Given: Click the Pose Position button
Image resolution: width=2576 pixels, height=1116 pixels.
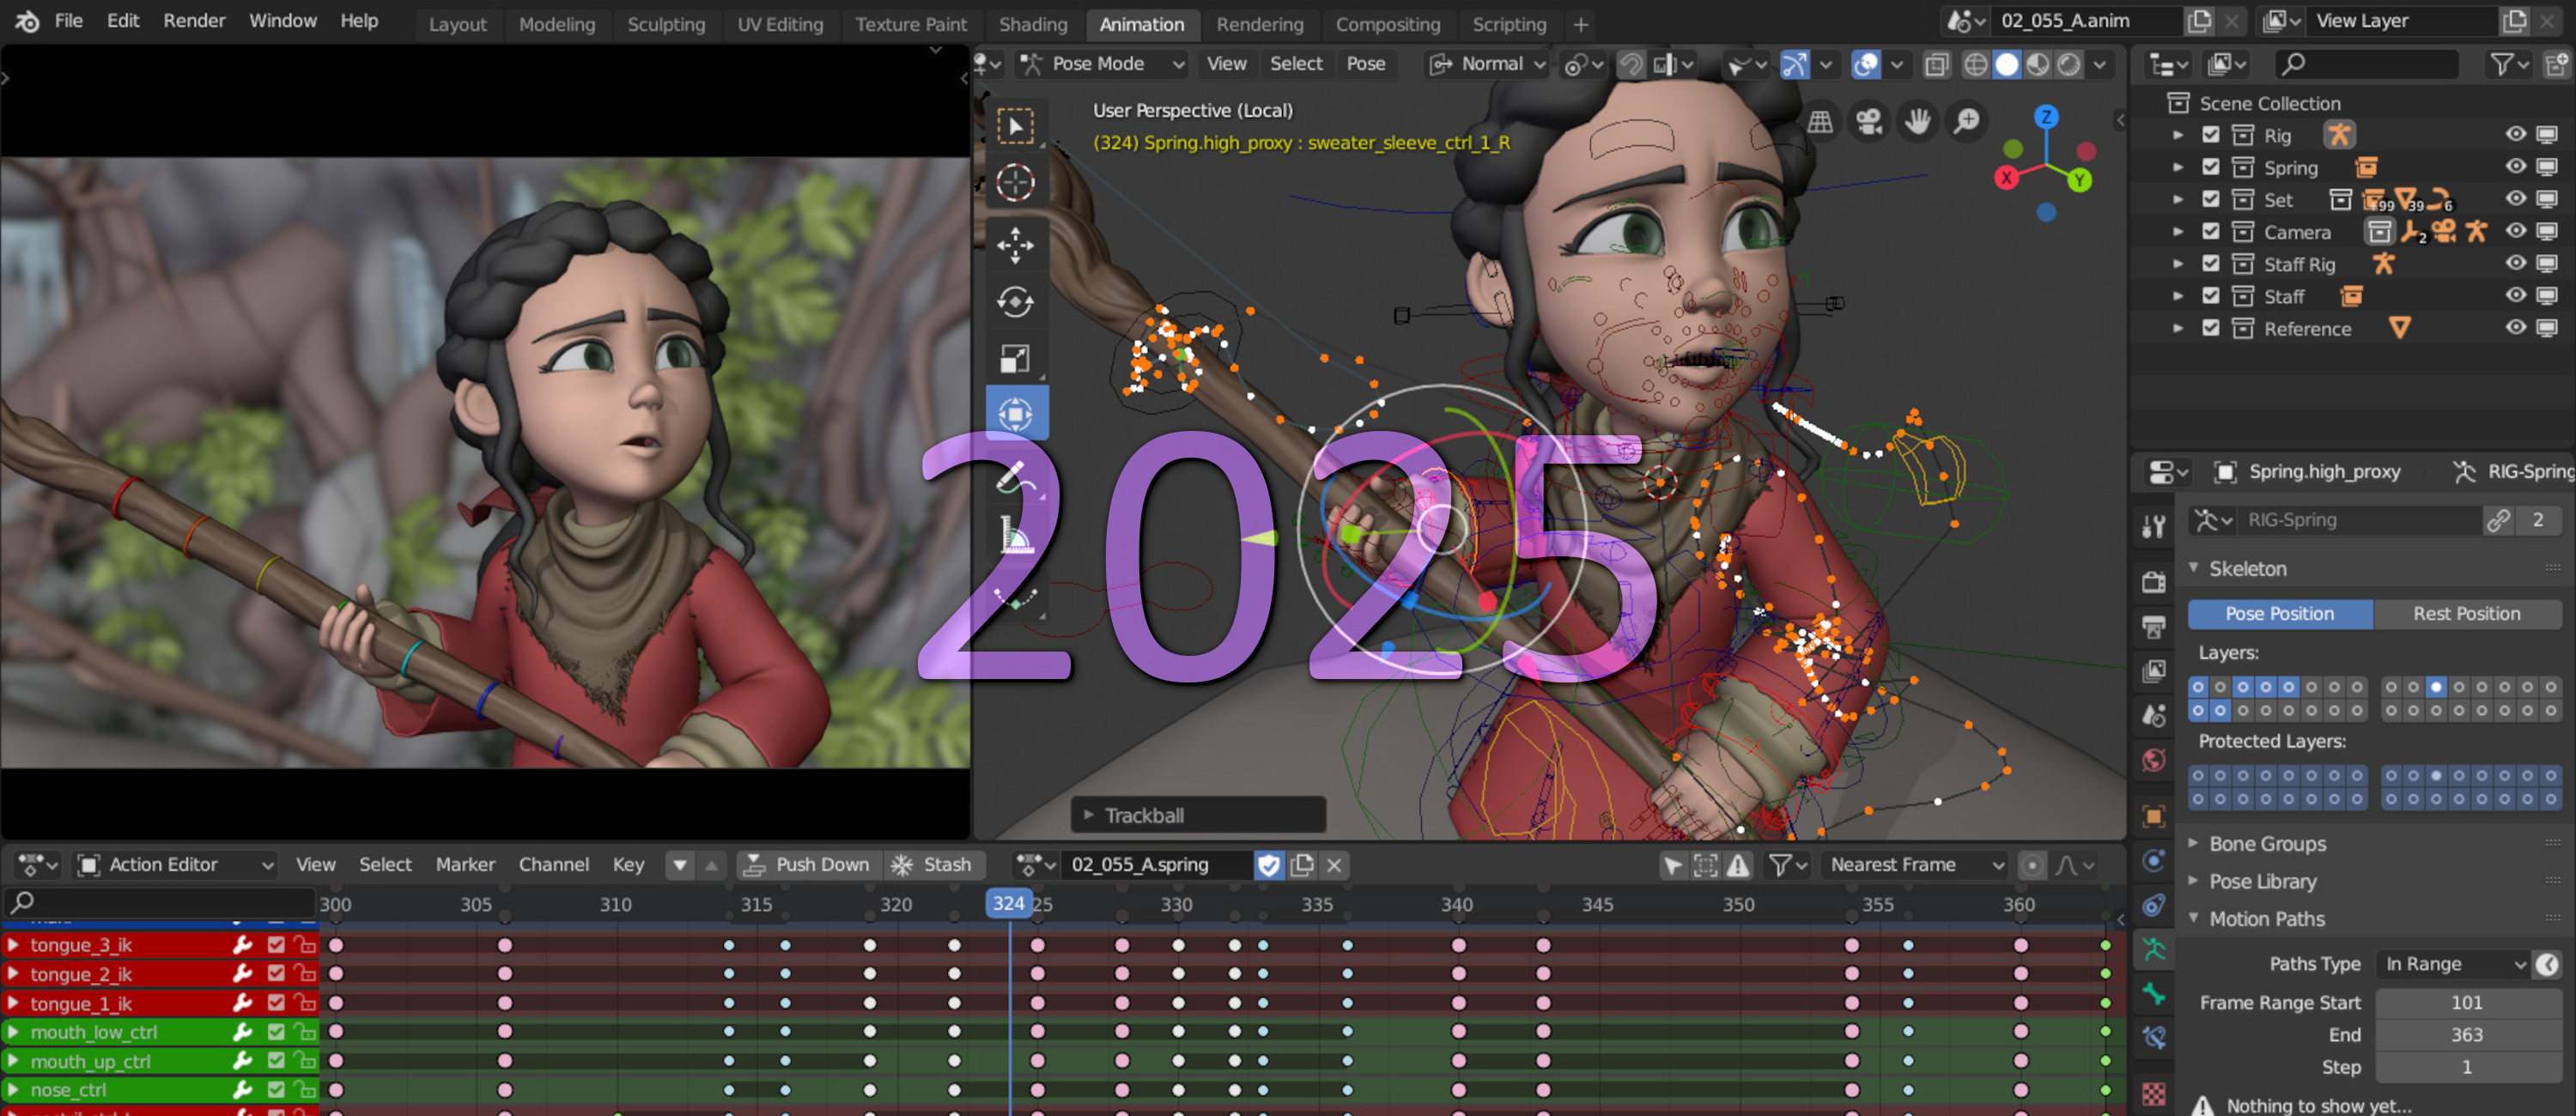Looking at the screenshot, I should (x=2279, y=614).
